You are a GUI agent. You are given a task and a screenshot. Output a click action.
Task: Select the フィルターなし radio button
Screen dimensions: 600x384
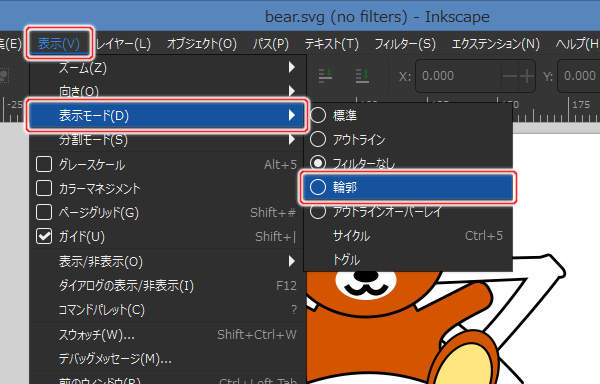pos(318,163)
